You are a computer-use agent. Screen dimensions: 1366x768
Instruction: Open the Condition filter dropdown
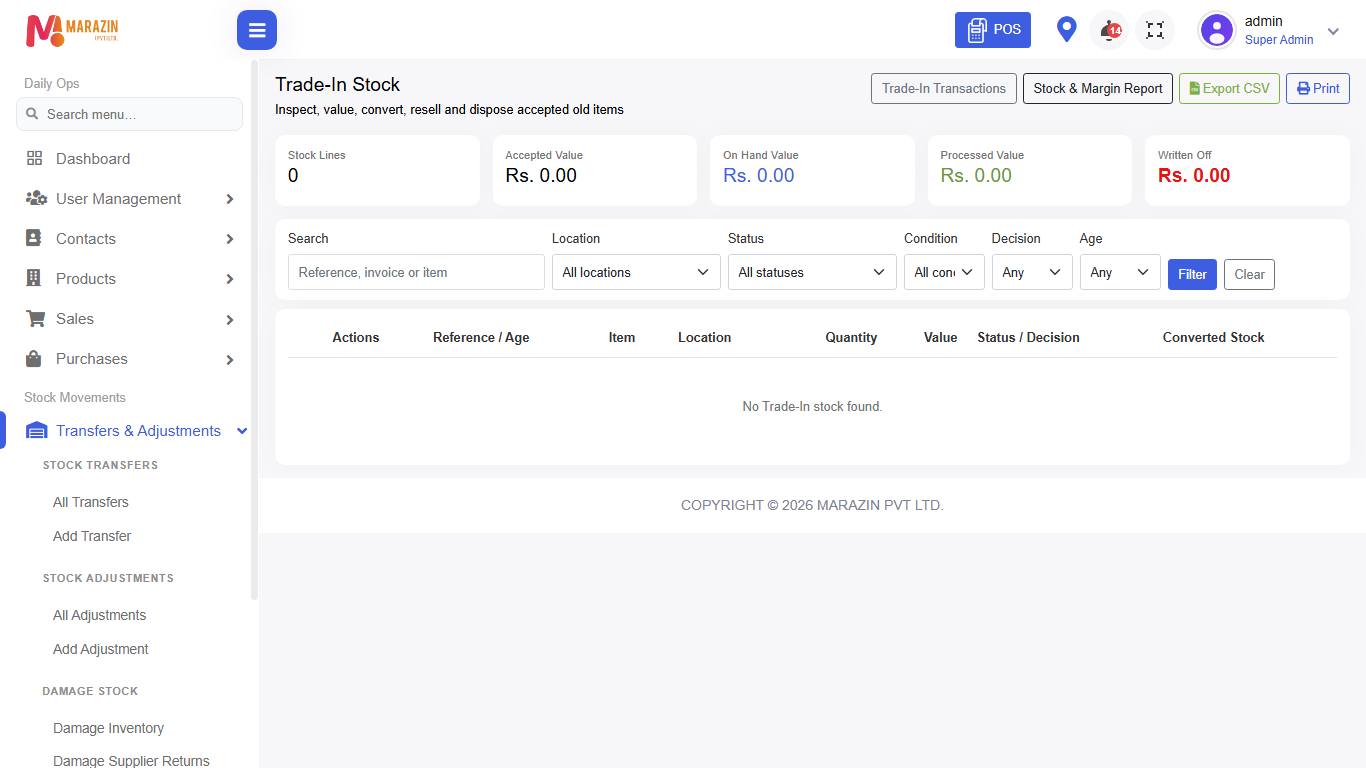click(x=944, y=272)
